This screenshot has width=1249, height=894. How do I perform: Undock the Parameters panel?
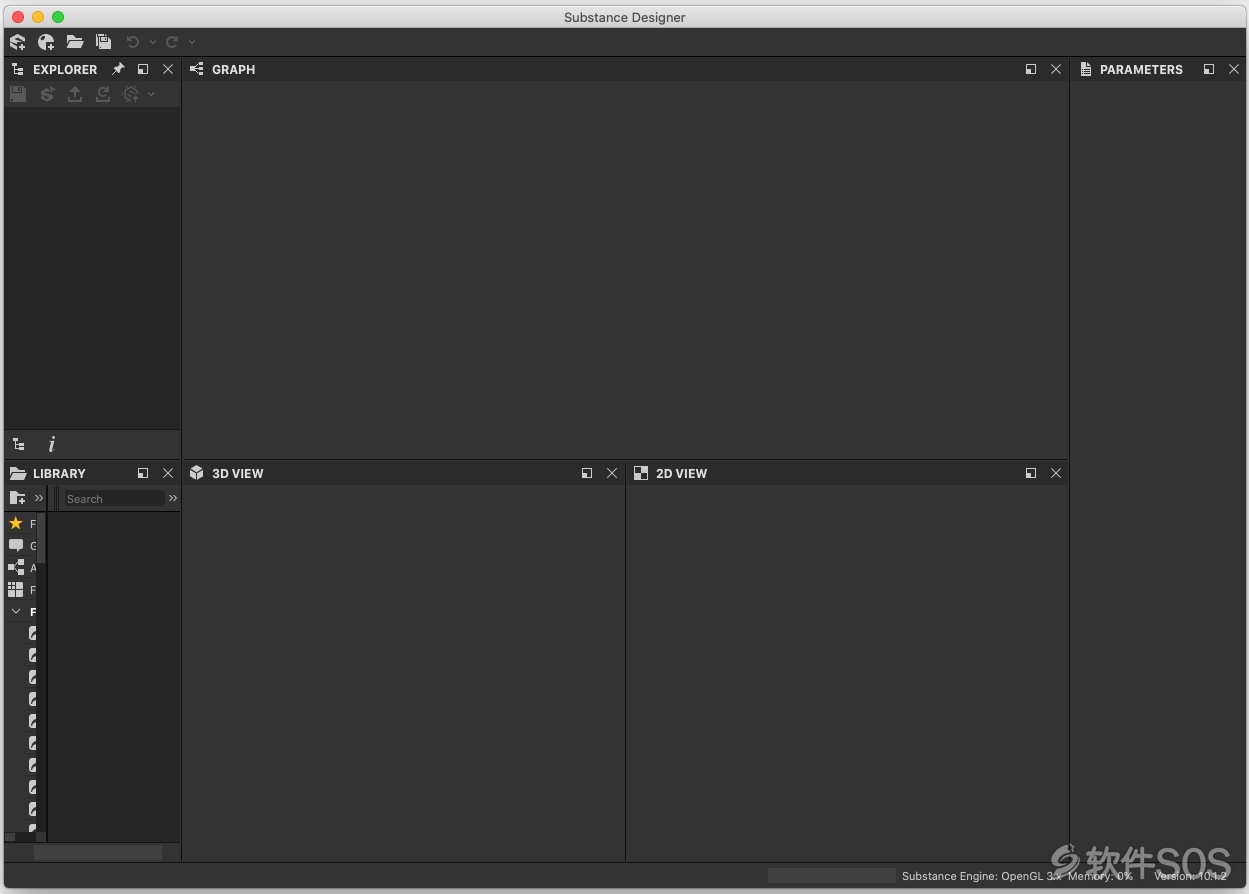click(x=1209, y=69)
